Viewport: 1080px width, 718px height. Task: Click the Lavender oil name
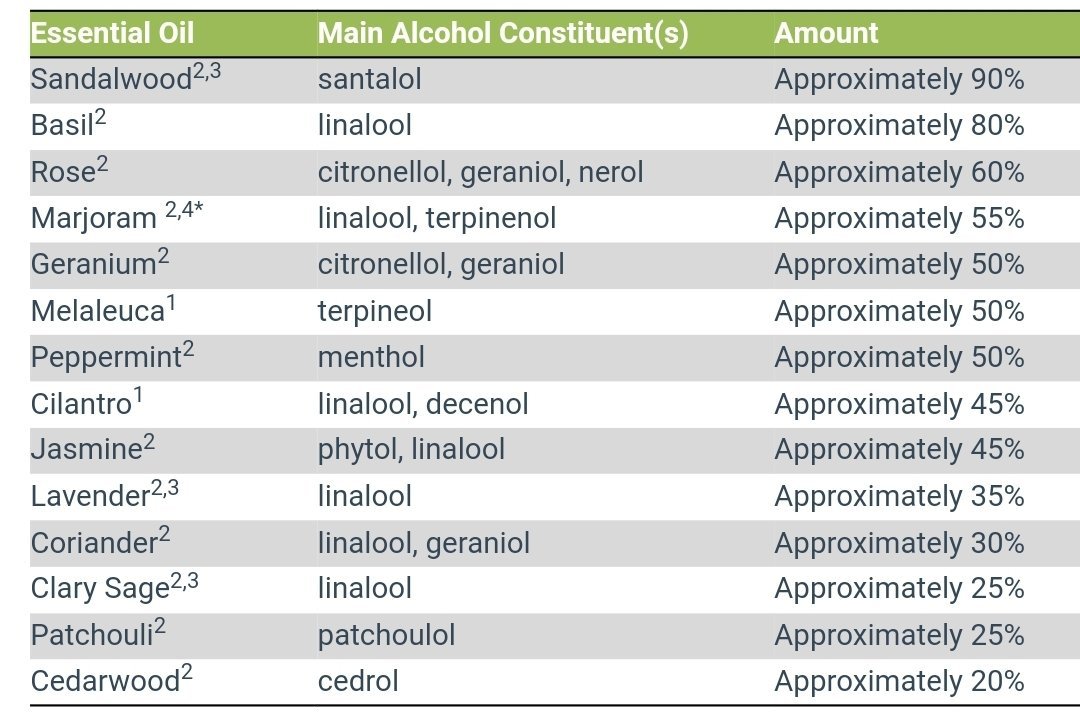(91, 496)
